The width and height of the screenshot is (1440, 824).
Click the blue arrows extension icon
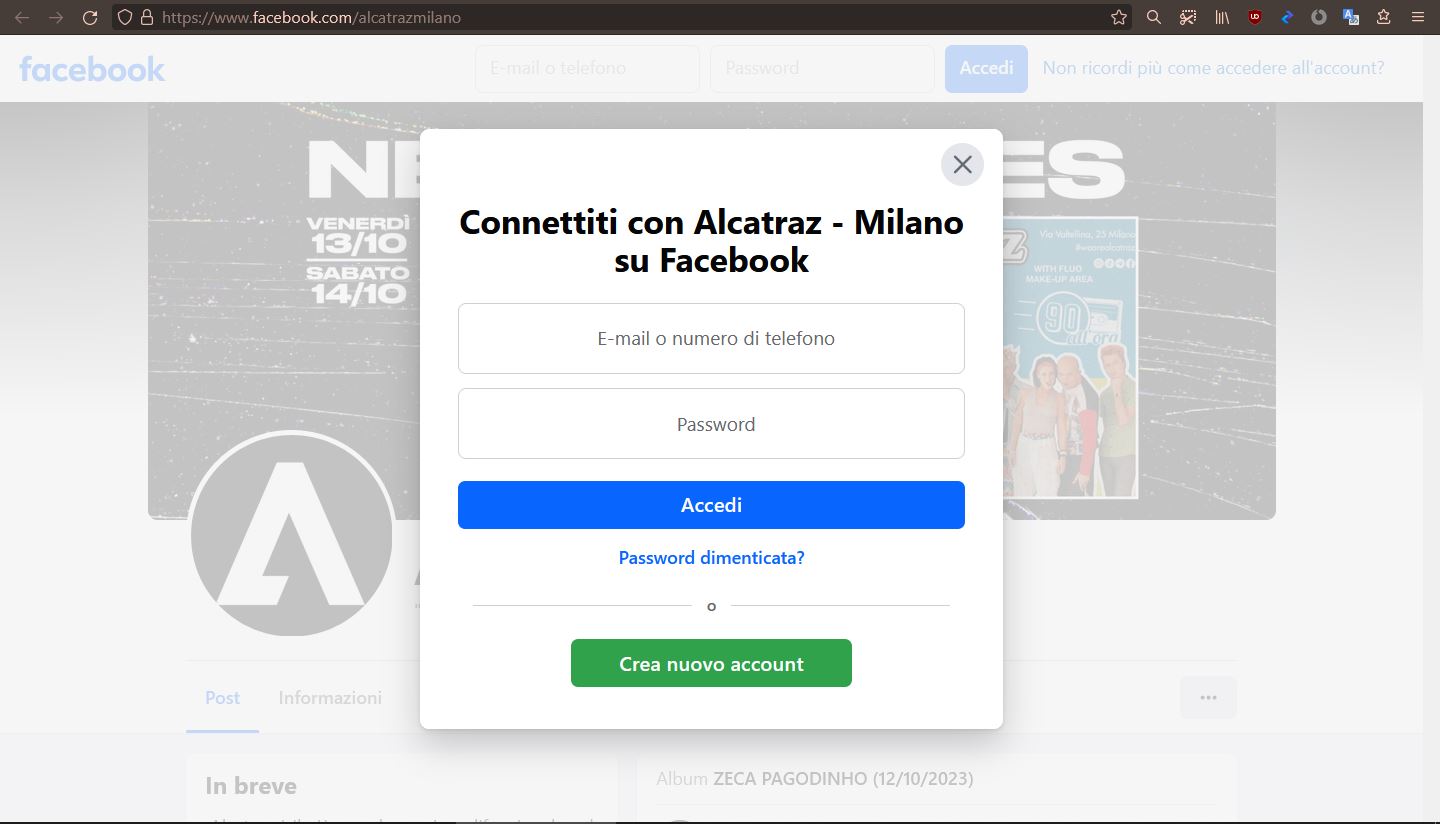tap(1287, 17)
